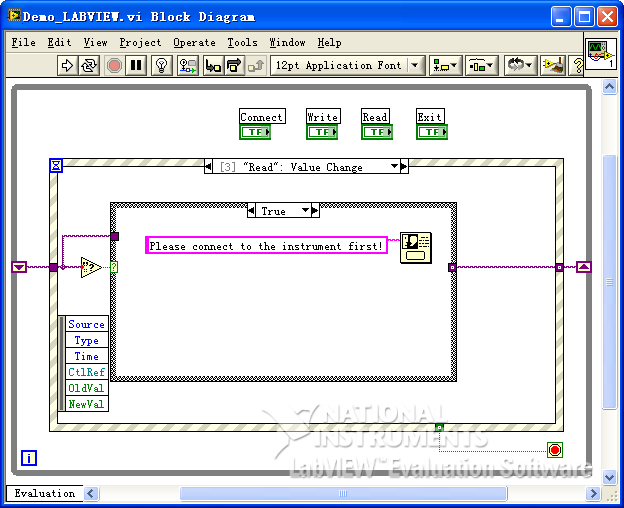Open Align Objects dropdown

(445, 65)
